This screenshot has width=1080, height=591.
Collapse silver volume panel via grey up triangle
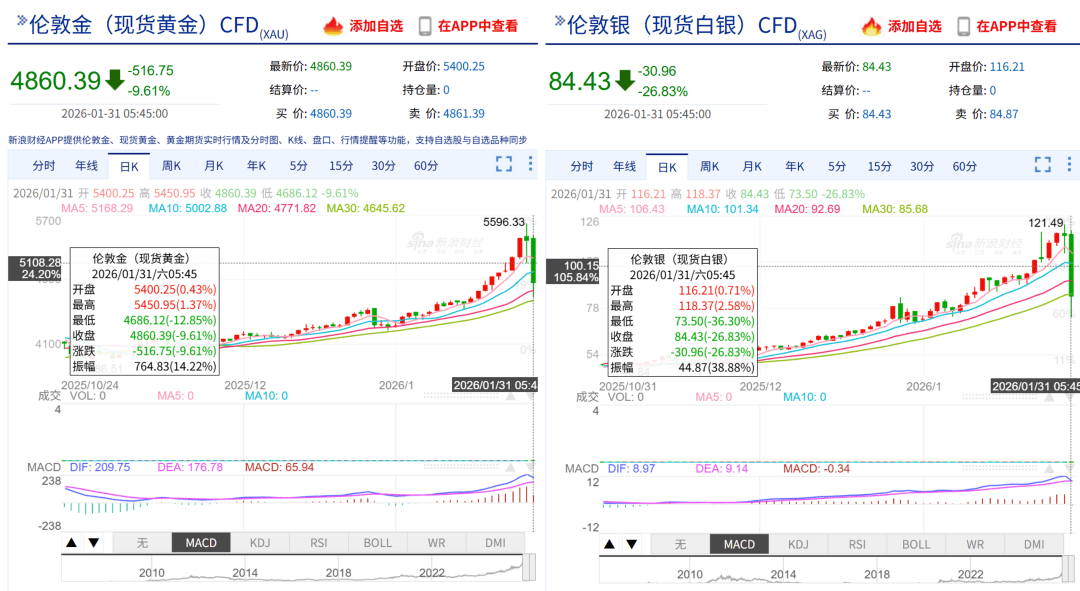click(1049, 396)
